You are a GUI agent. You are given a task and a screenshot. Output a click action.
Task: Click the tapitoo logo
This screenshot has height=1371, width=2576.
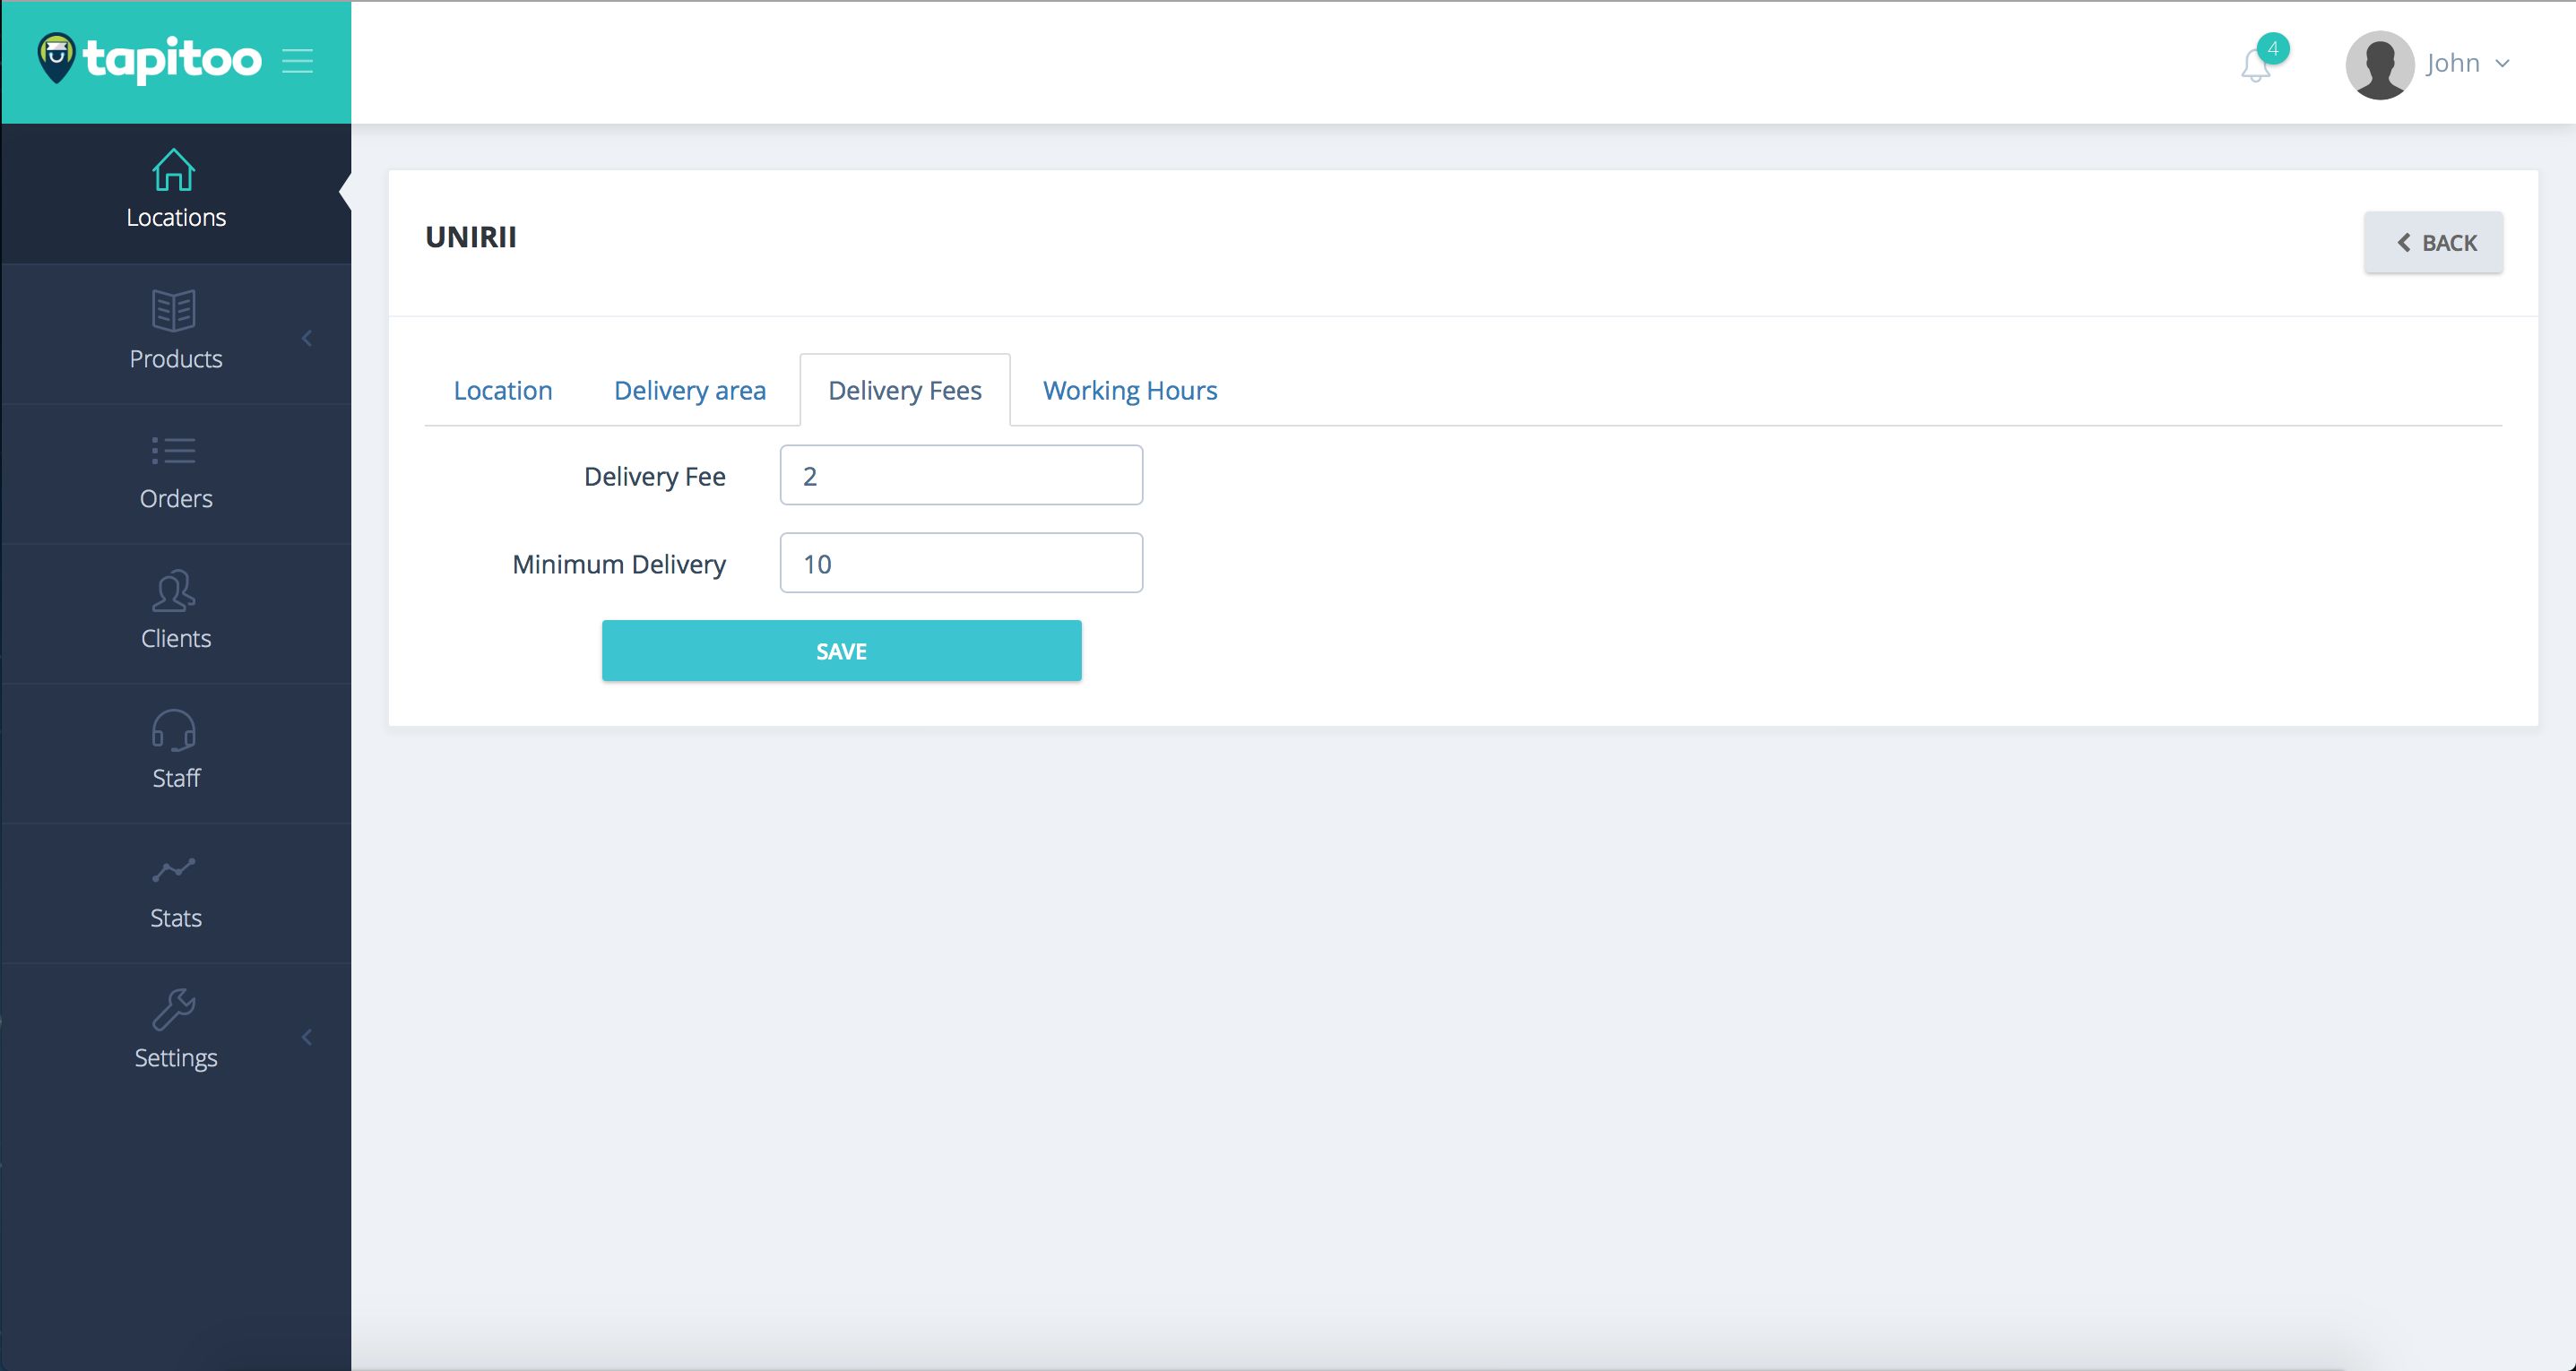coord(150,60)
